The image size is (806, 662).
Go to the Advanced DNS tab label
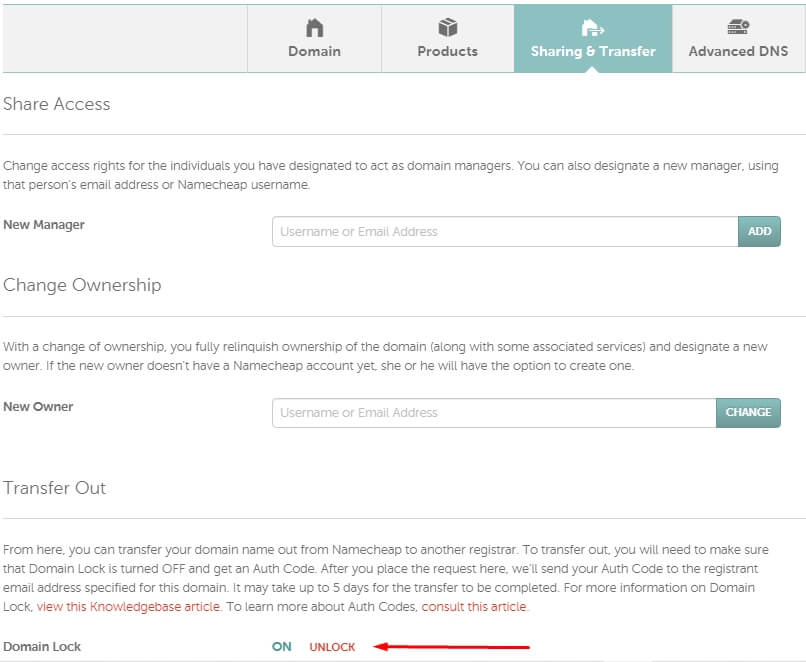pos(738,51)
